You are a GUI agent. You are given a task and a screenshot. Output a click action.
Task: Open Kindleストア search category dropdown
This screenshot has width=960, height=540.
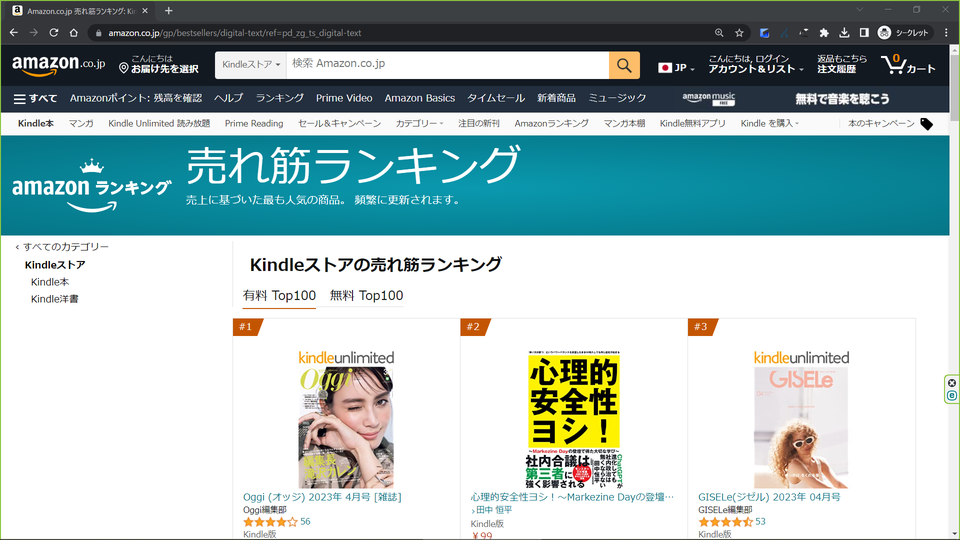(x=250, y=65)
